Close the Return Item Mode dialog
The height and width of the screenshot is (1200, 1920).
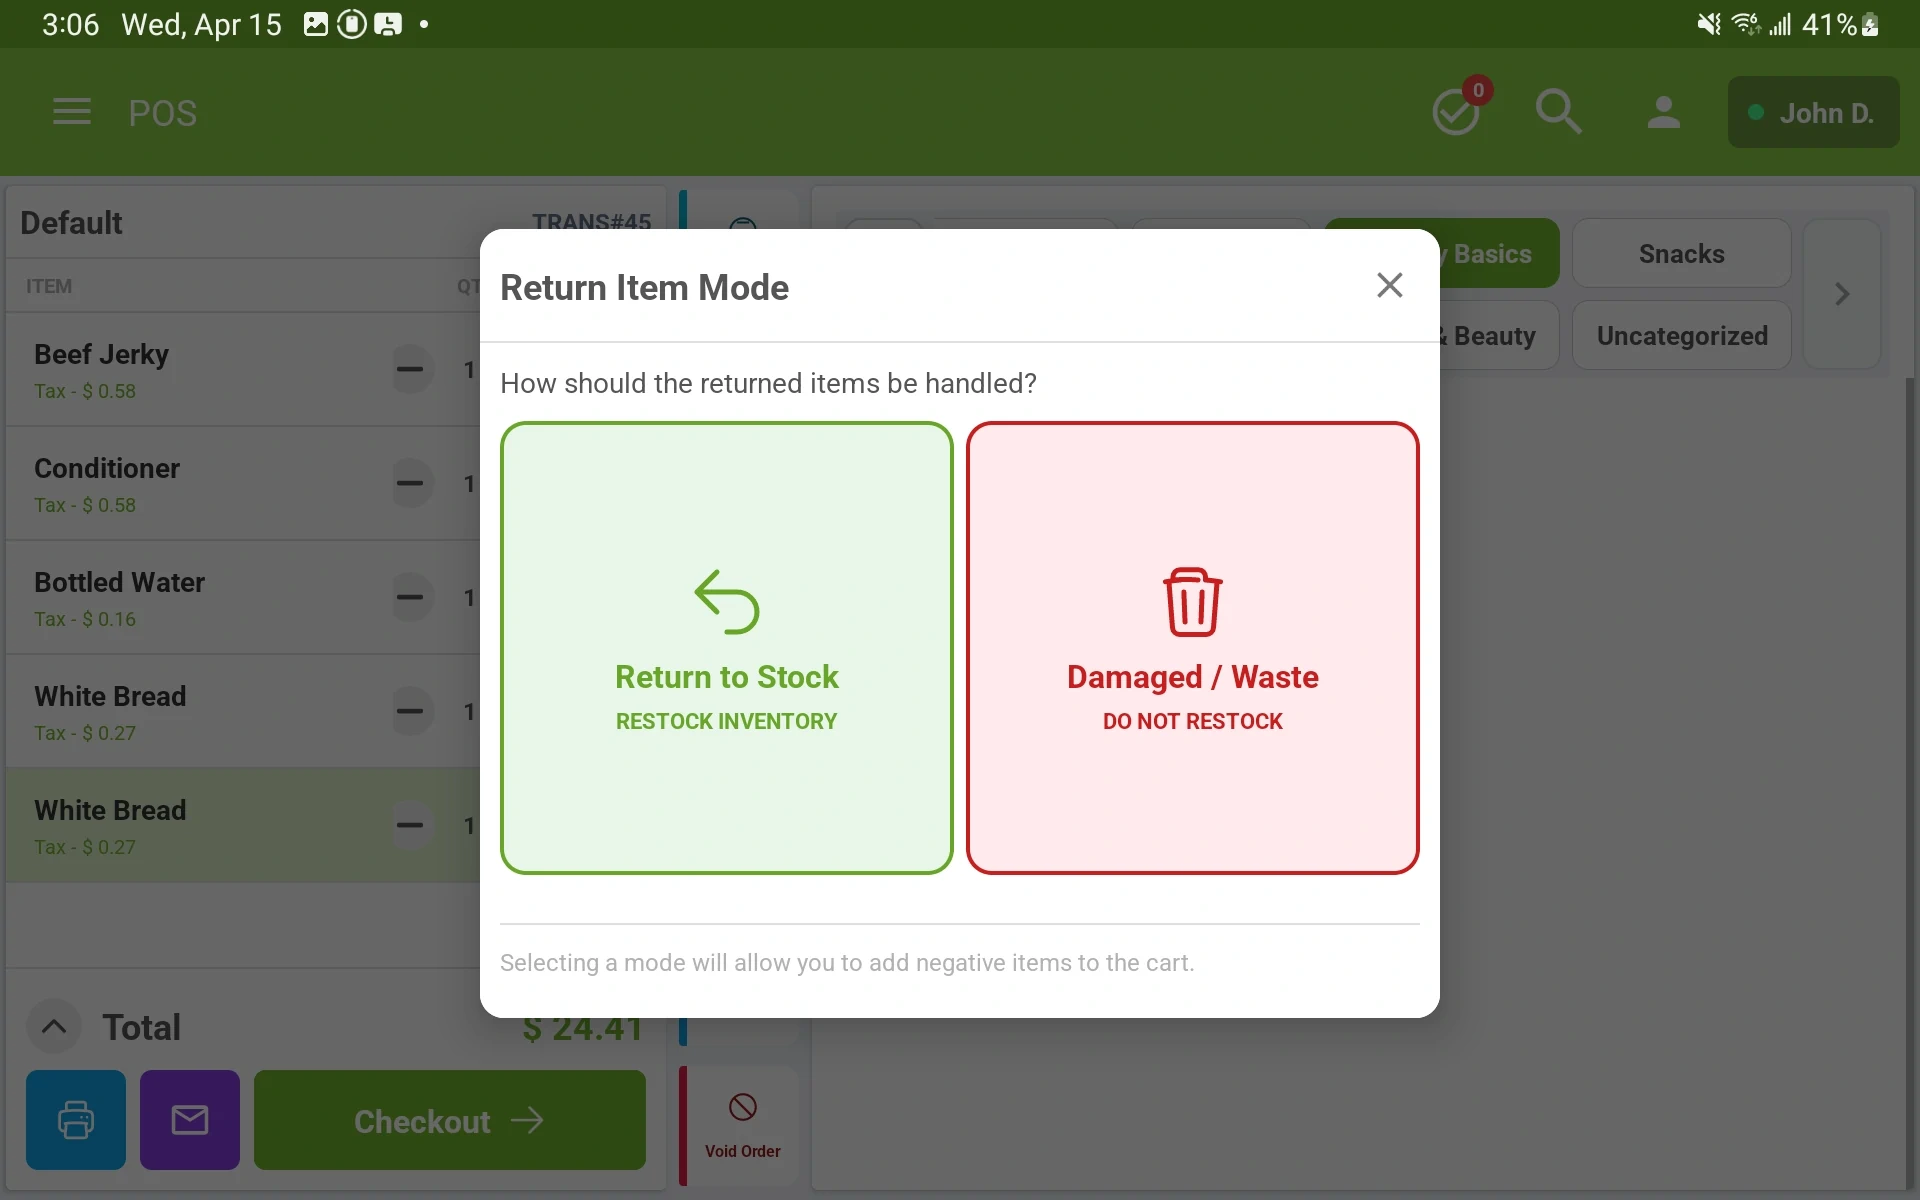(1389, 286)
